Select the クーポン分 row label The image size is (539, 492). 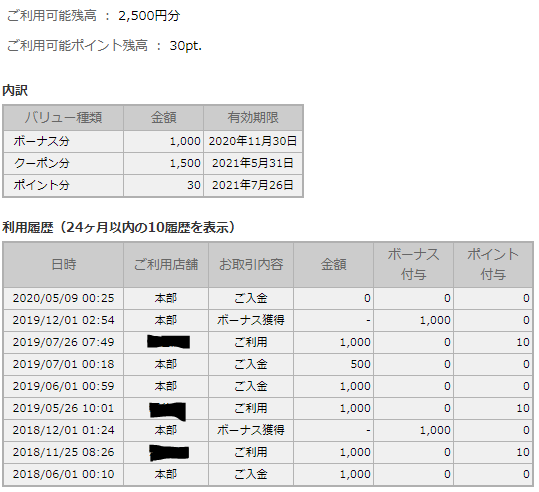42,163
